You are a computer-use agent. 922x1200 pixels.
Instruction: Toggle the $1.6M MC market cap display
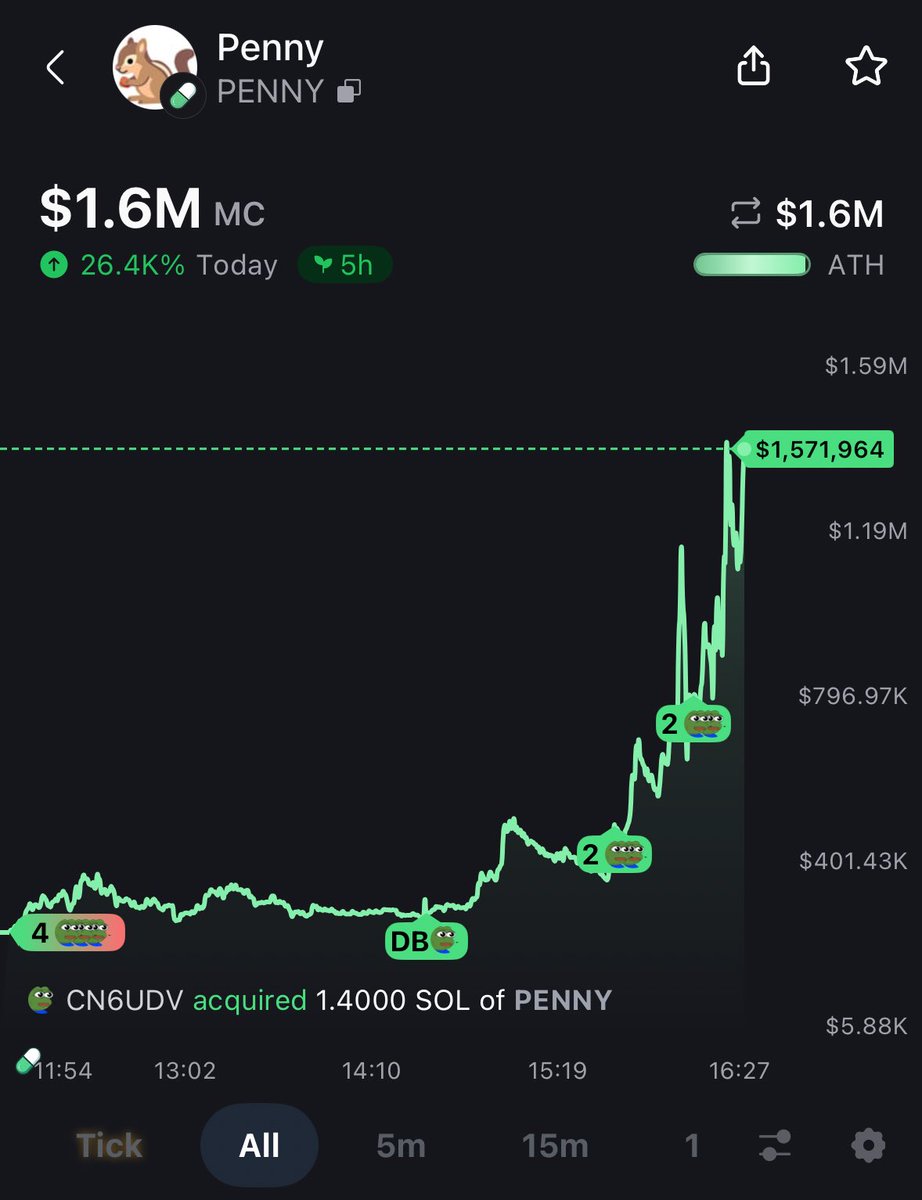coord(152,213)
